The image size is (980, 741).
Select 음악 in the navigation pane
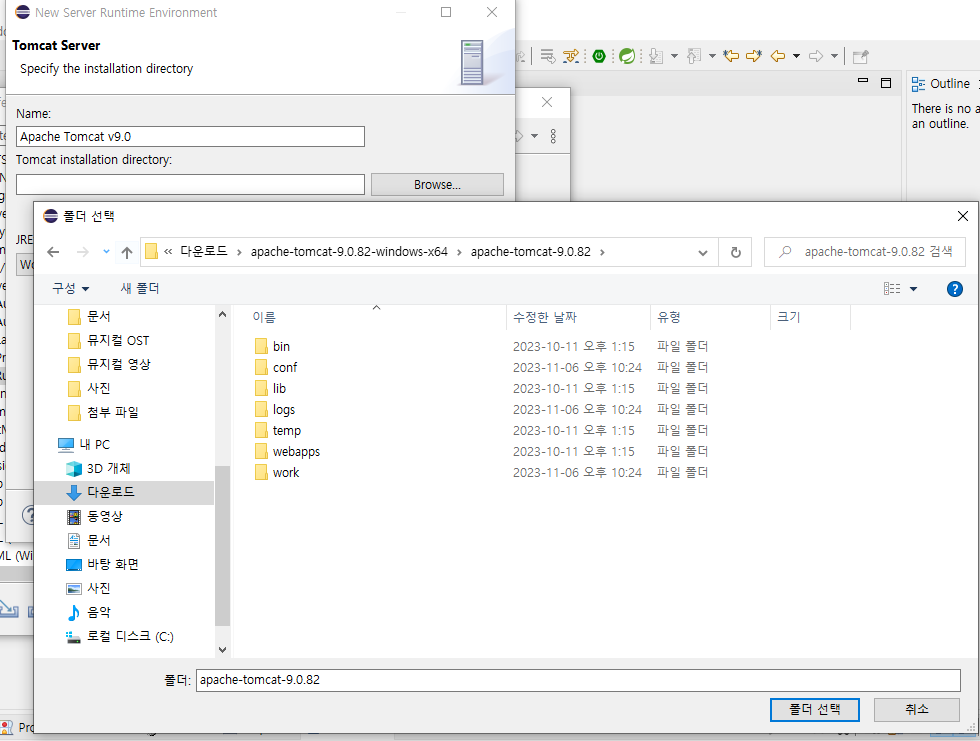tap(99, 612)
